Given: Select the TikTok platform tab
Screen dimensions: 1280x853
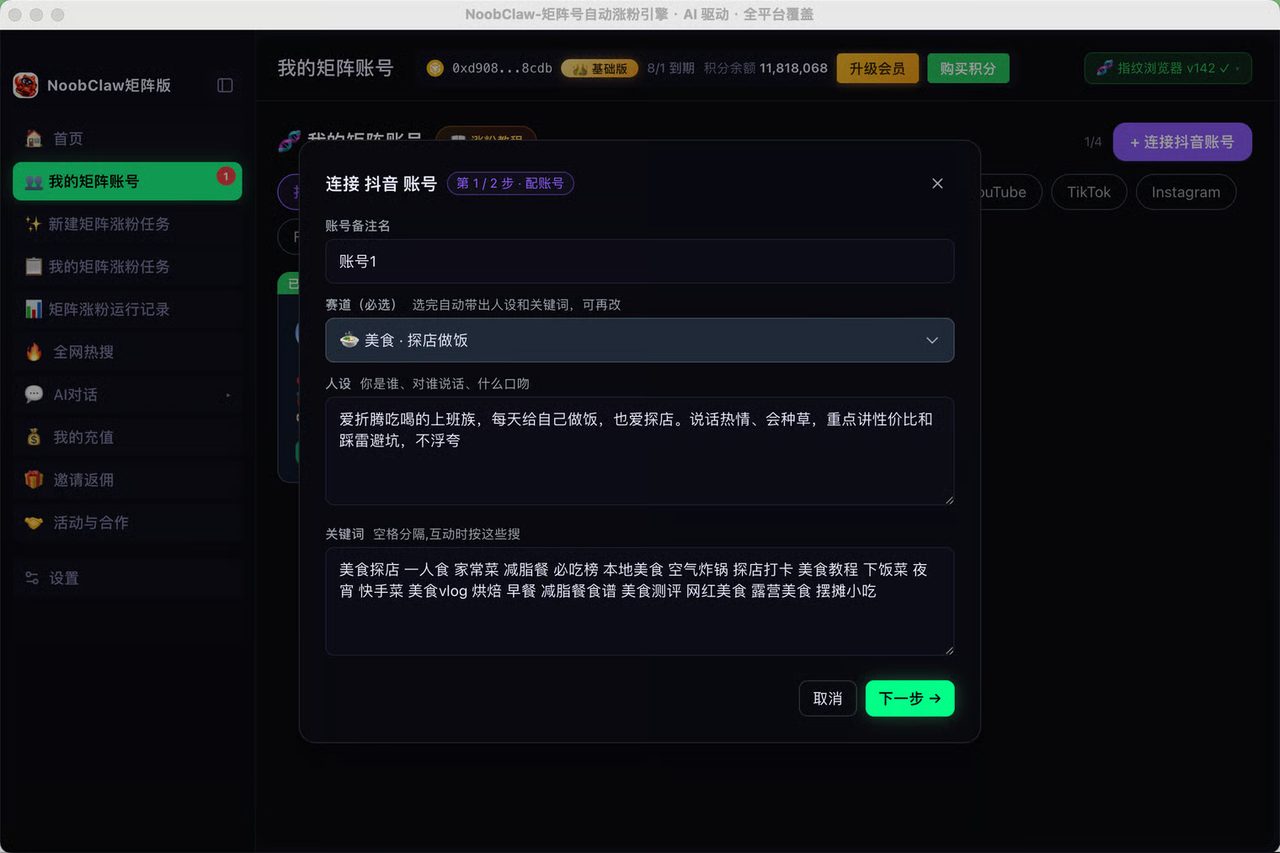Looking at the screenshot, I should click(1089, 192).
